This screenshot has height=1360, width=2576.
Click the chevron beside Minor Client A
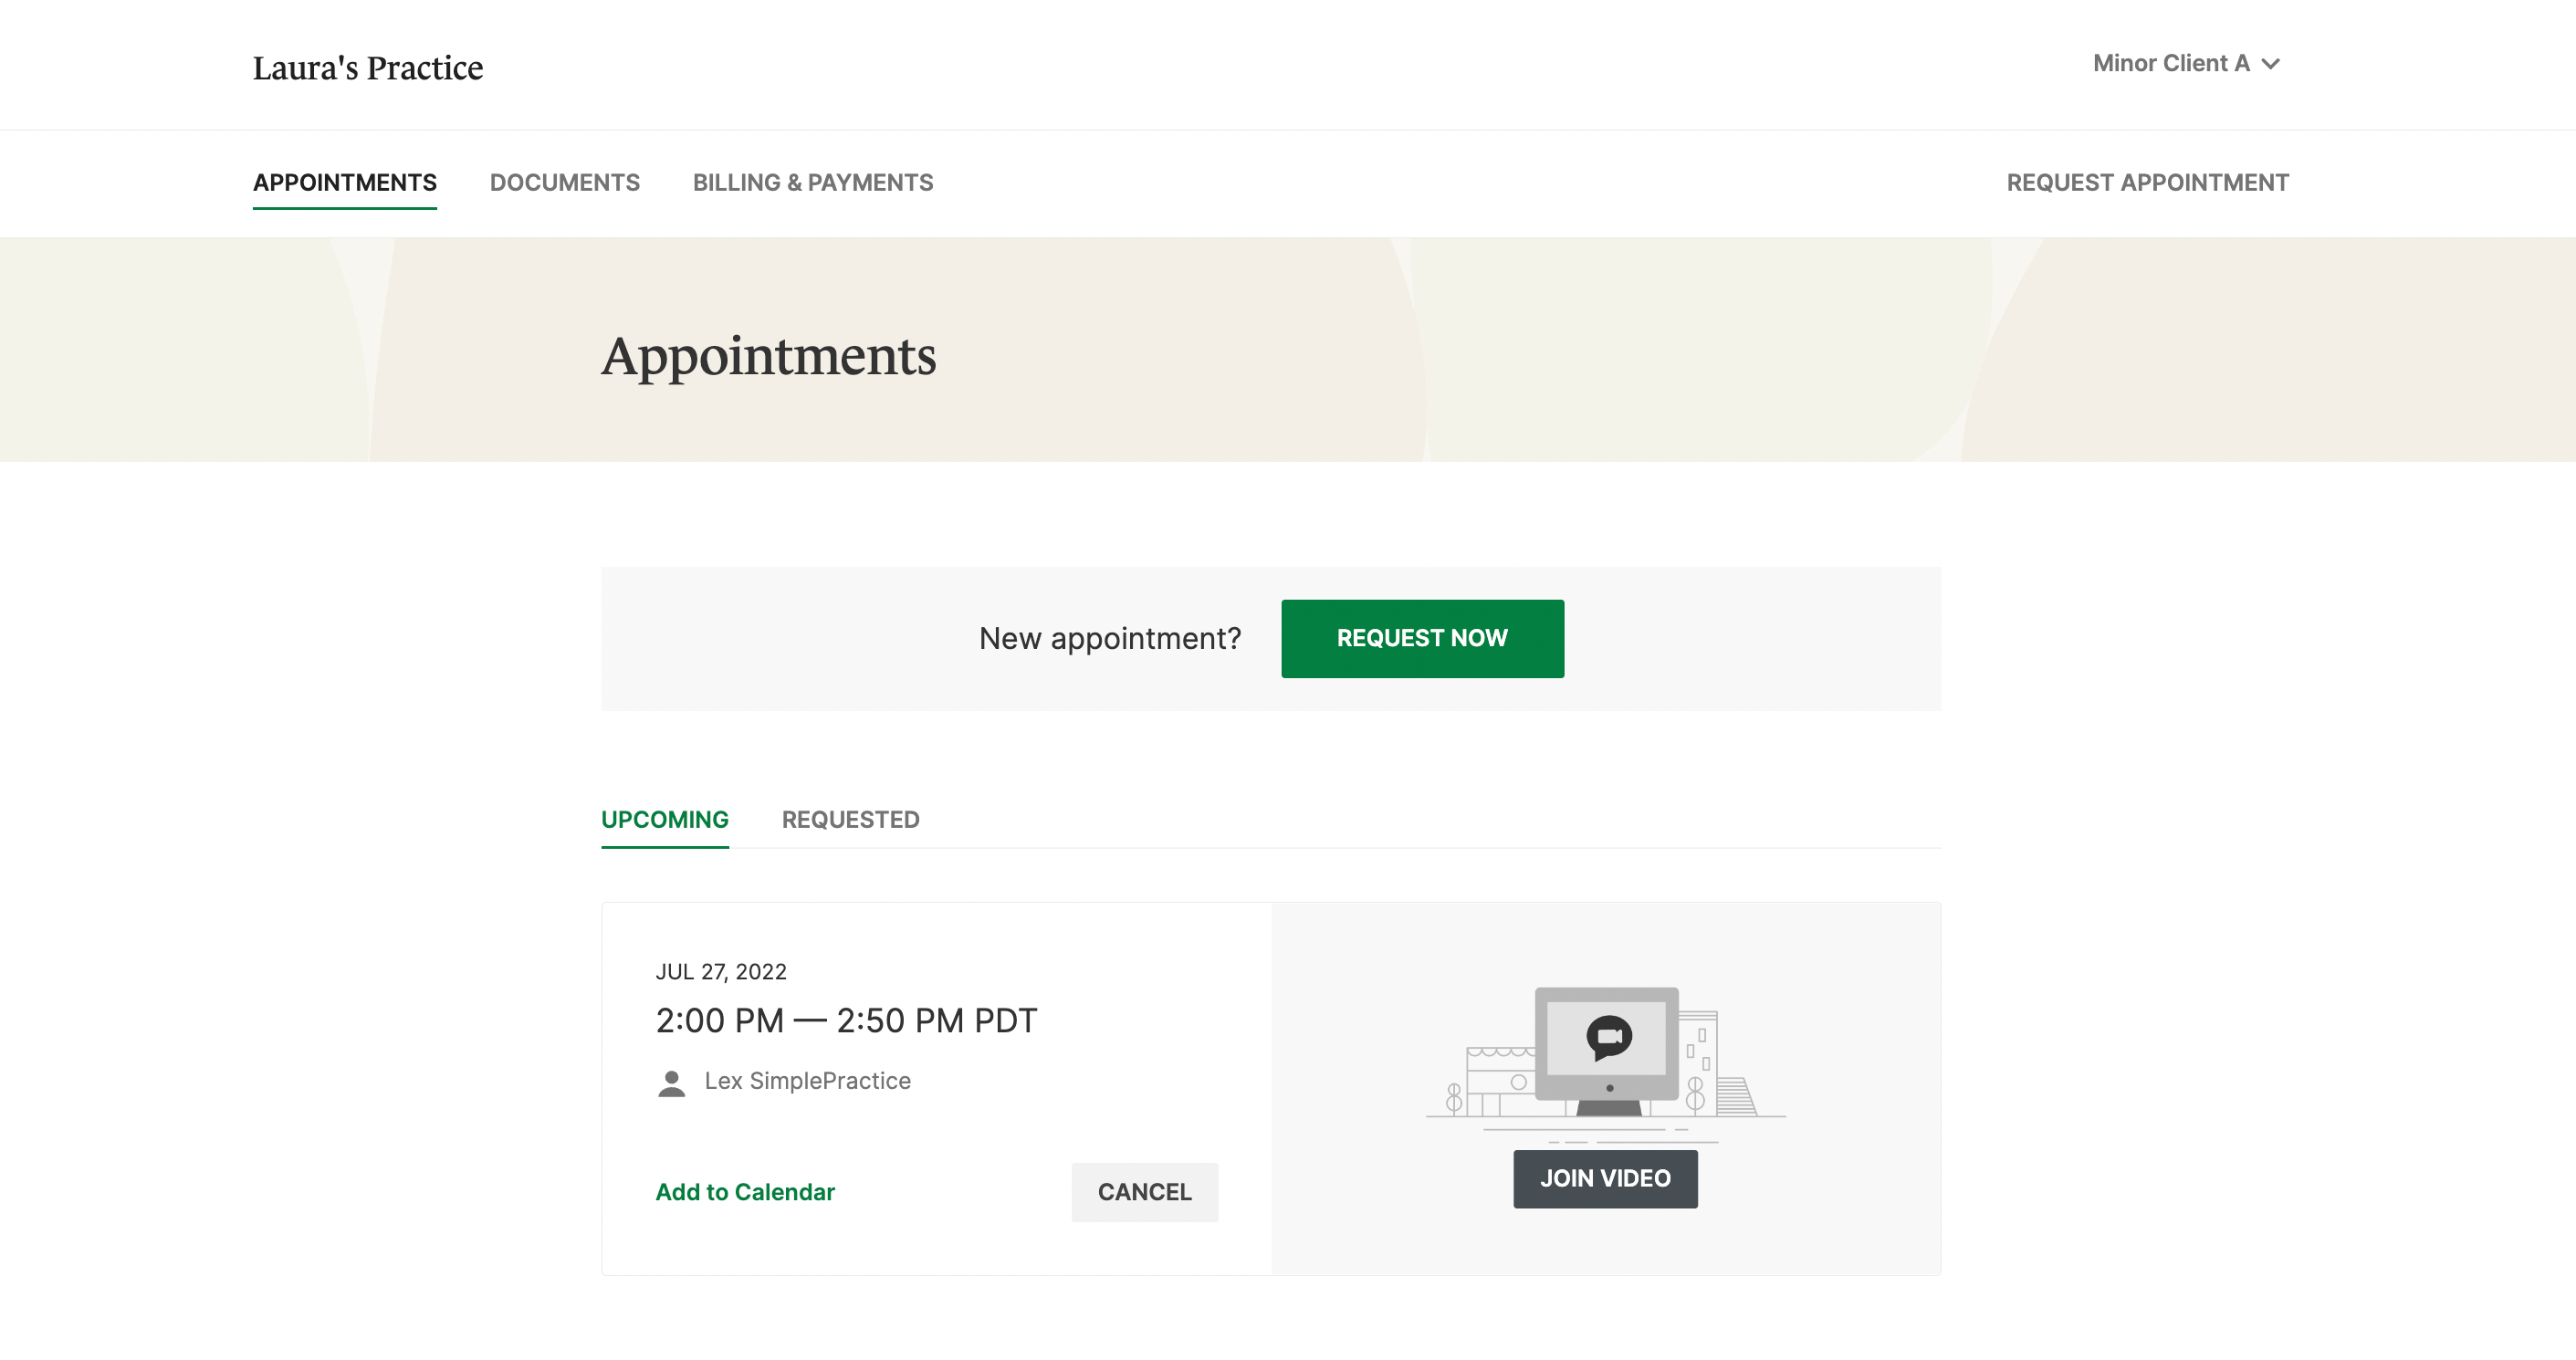2271,64
